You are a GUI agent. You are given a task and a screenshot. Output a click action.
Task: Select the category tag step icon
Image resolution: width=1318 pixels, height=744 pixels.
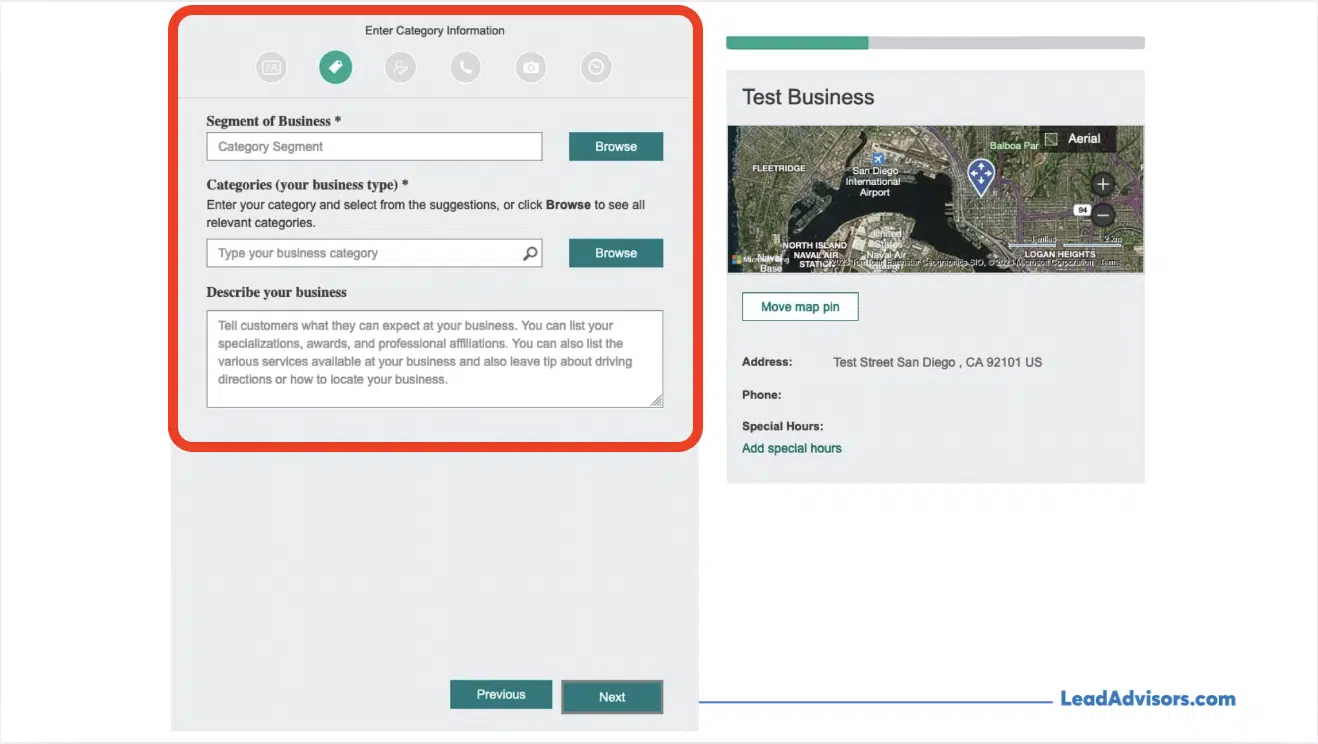(336, 67)
